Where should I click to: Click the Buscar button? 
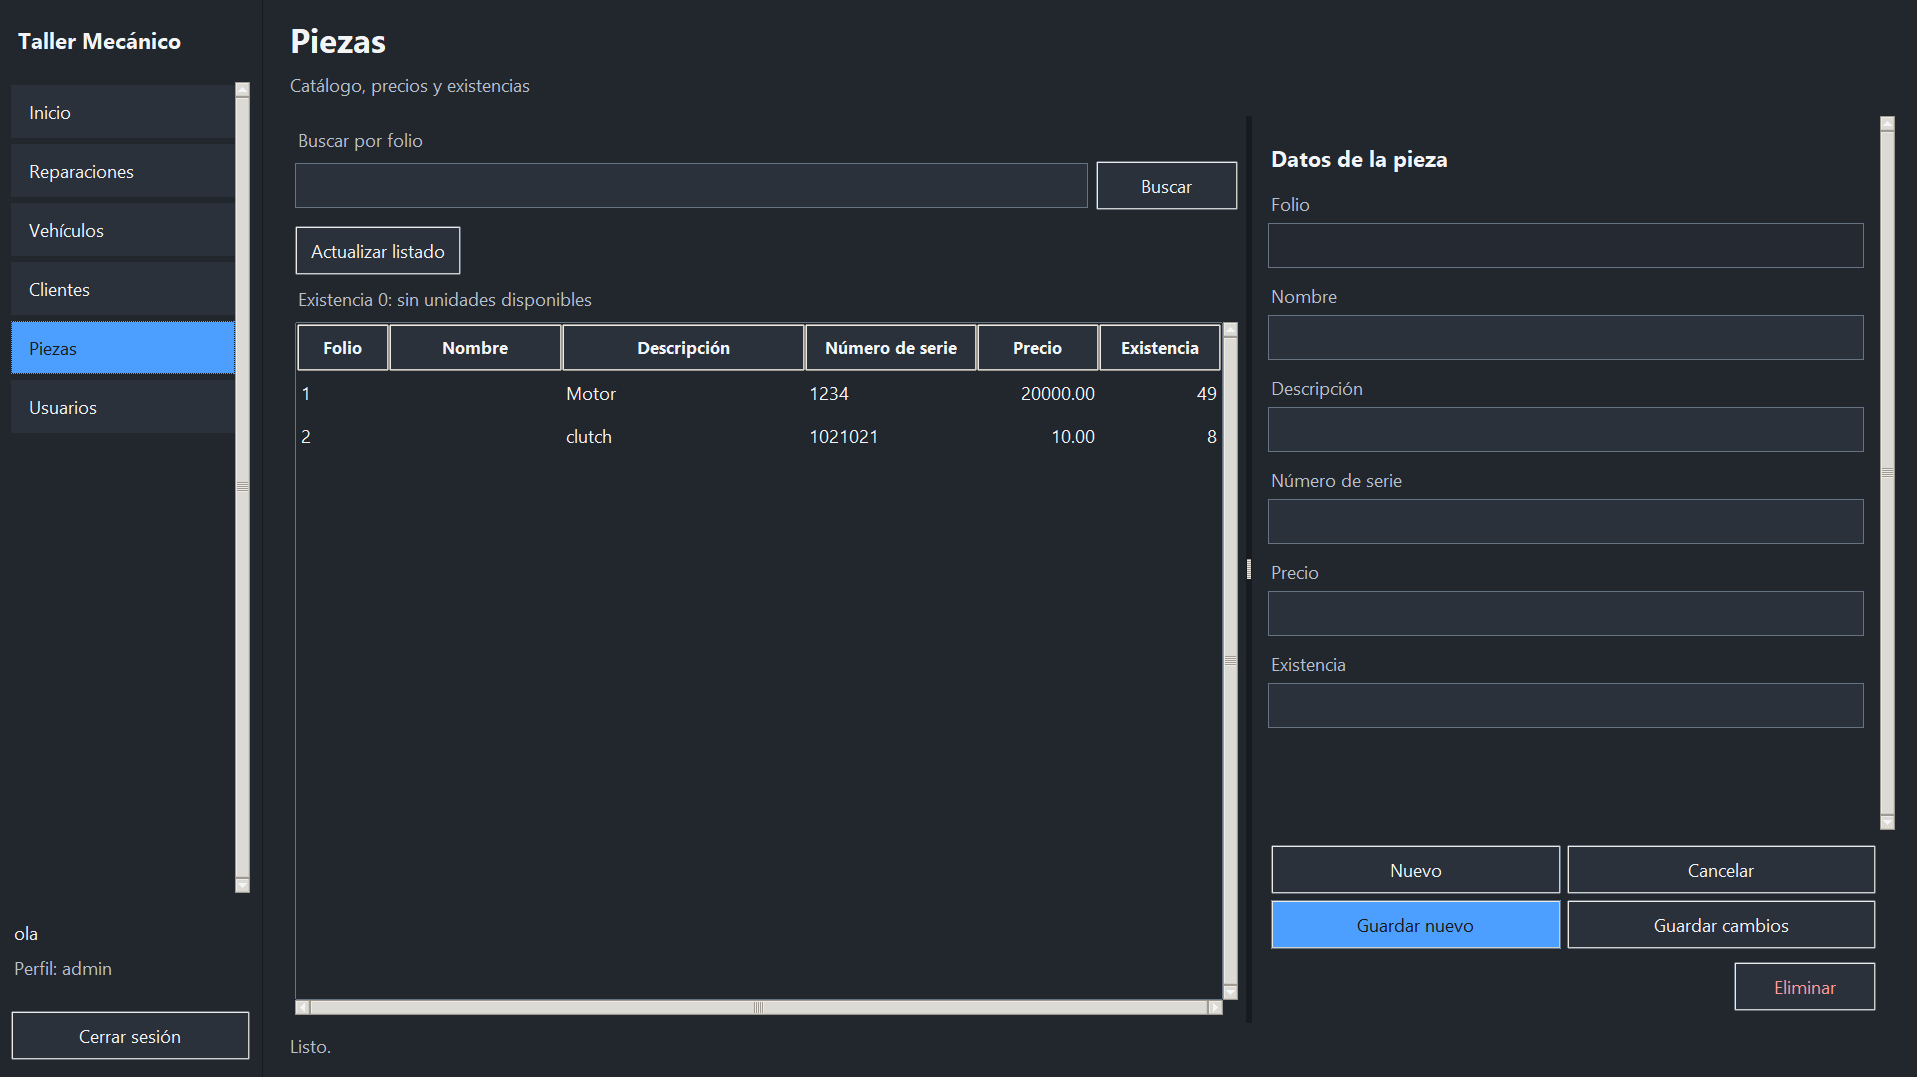(1166, 186)
